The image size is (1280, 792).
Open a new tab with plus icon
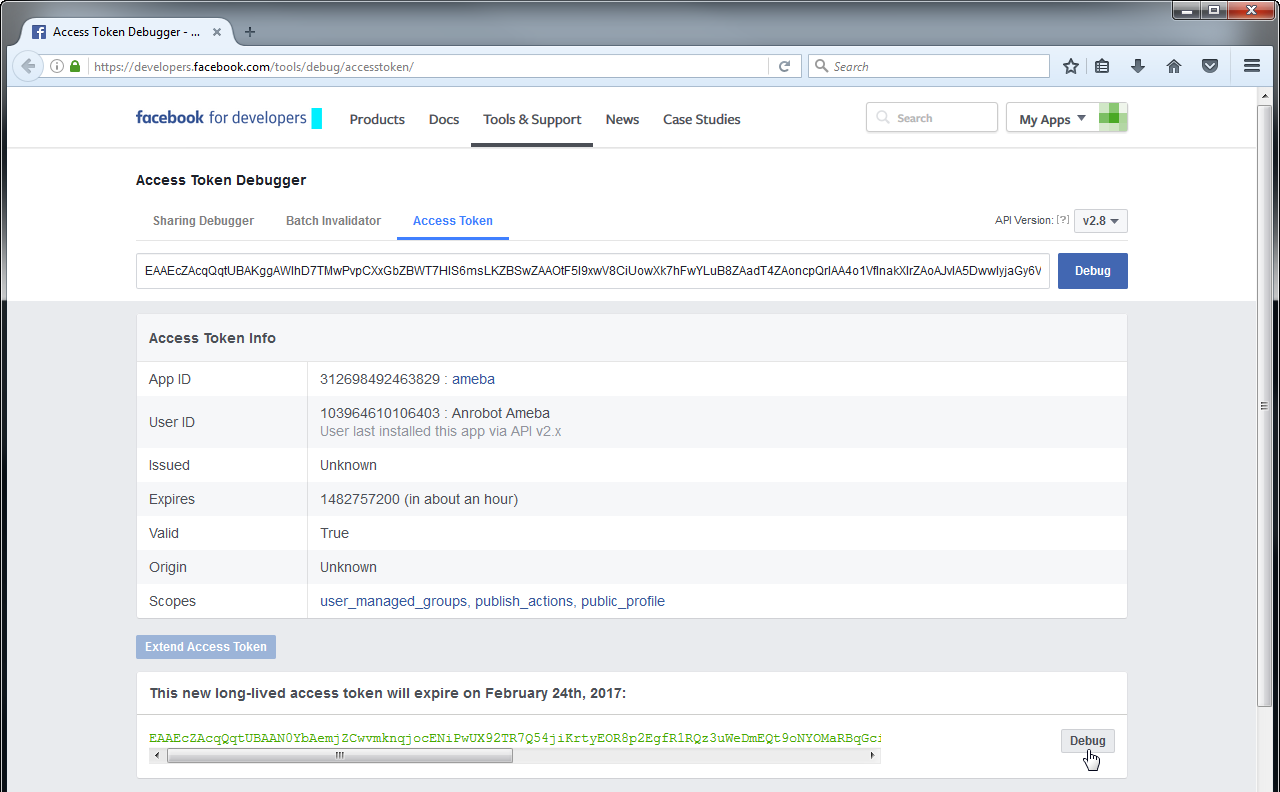click(x=250, y=32)
